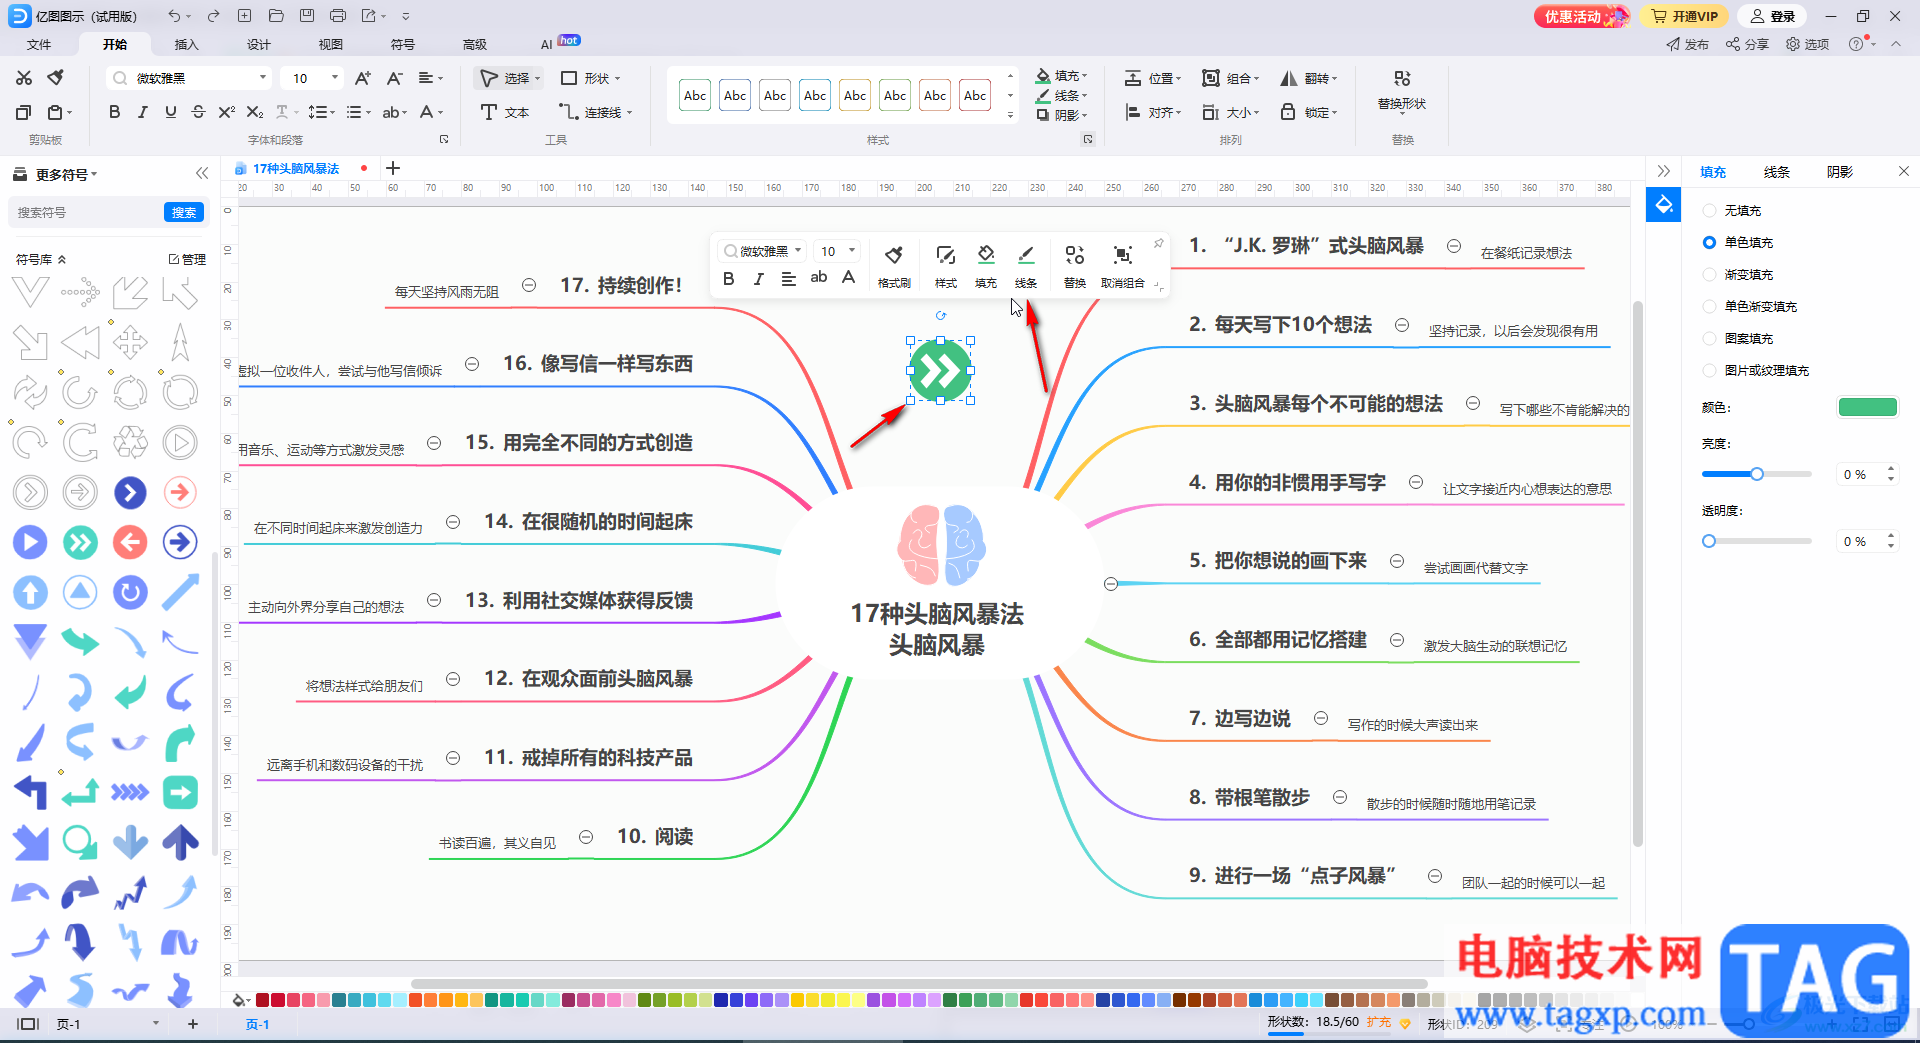This screenshot has width=1920, height=1043.
Task: Toggle italic in the floating toolbar
Action: point(759,279)
